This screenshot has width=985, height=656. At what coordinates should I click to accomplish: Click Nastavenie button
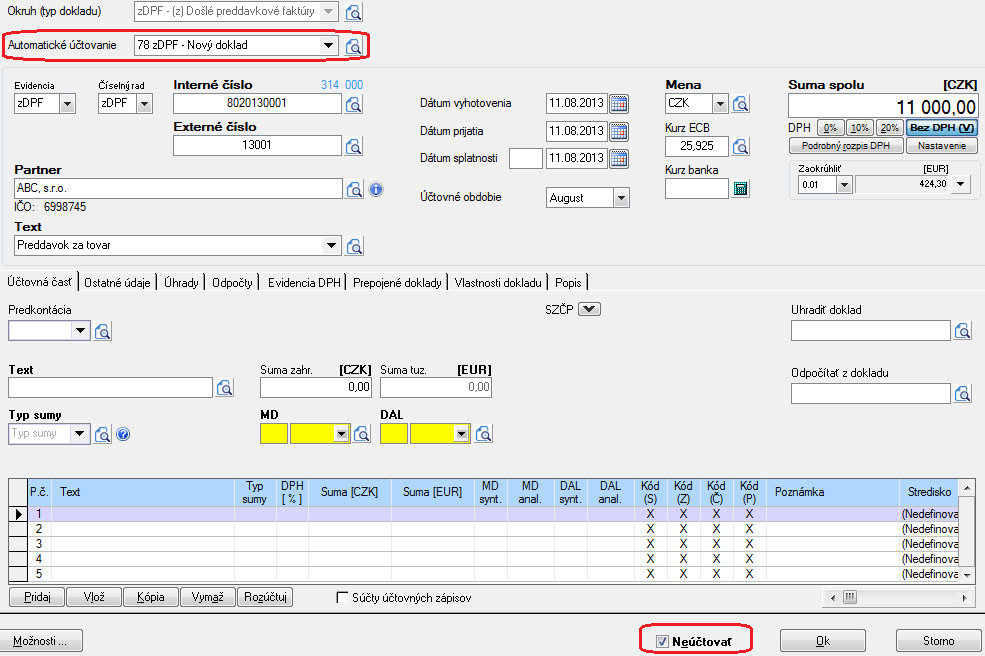pos(942,146)
